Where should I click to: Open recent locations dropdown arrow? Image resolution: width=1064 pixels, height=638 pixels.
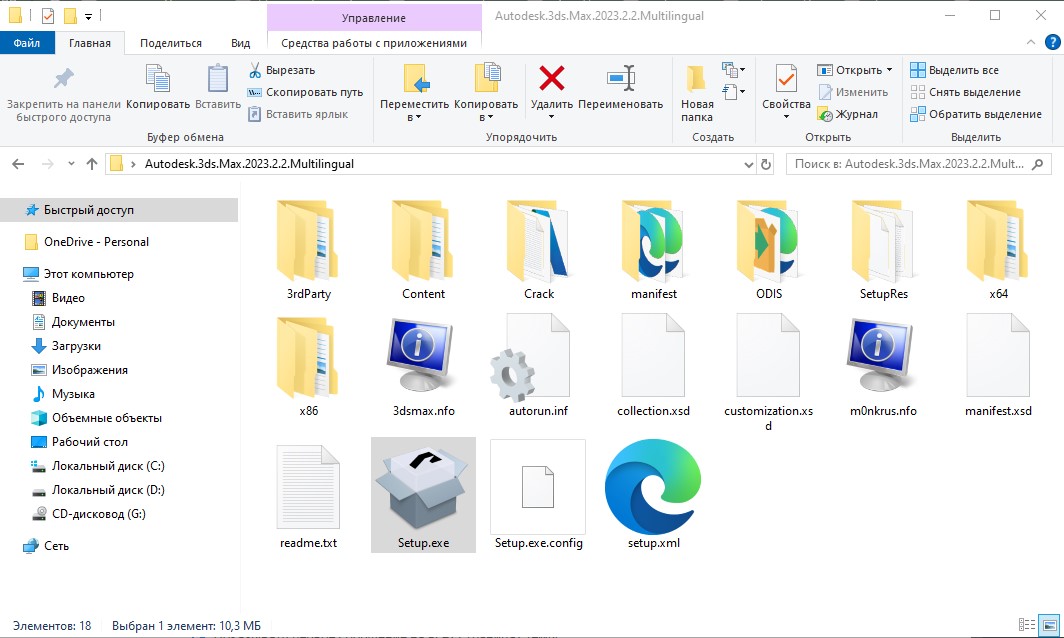71,164
